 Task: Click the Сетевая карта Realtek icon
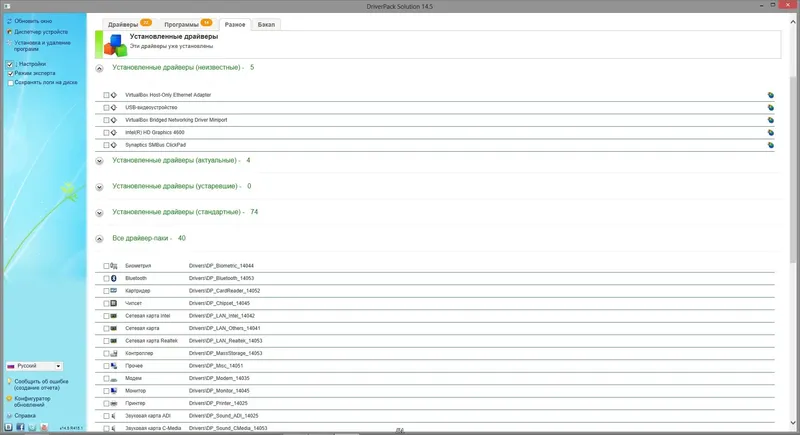point(114,341)
